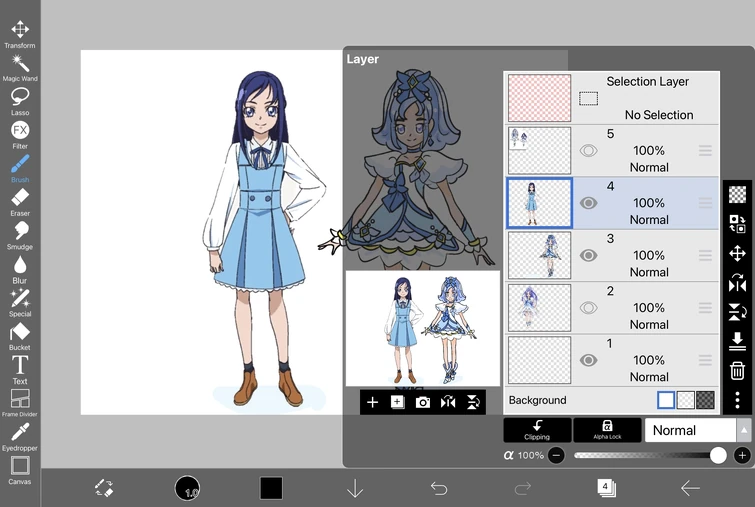Flip layer horizontally from right strip
This screenshot has height=507, width=755.
[x=737, y=283]
